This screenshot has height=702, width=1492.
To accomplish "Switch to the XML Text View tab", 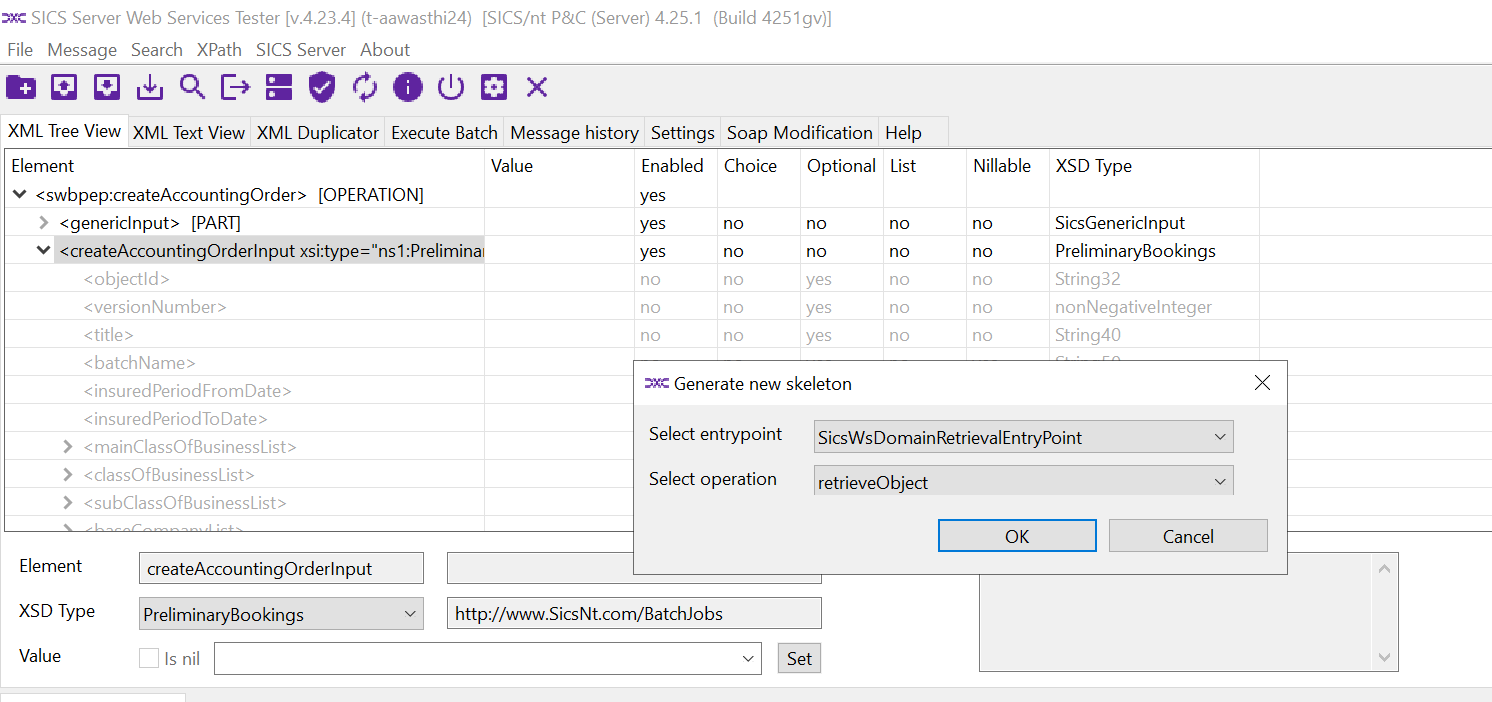I will pos(188,133).
